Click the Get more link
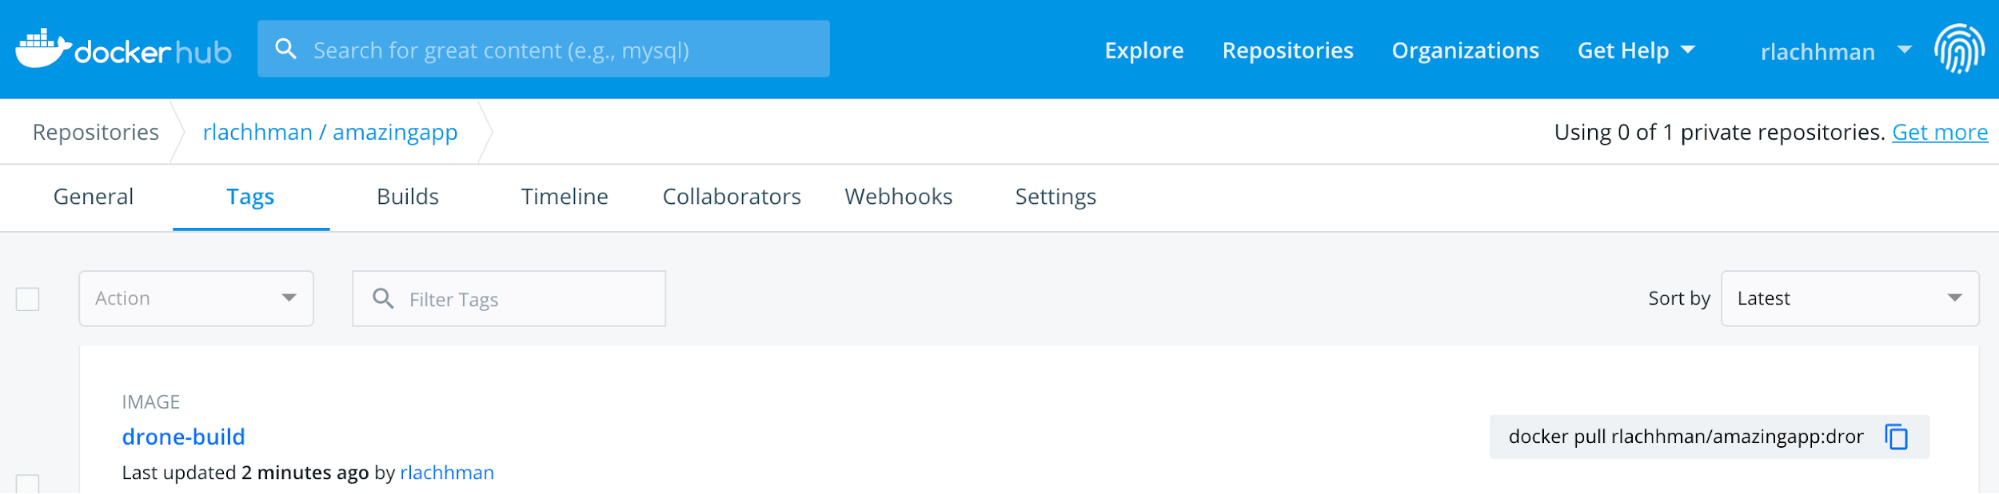 [x=1940, y=132]
